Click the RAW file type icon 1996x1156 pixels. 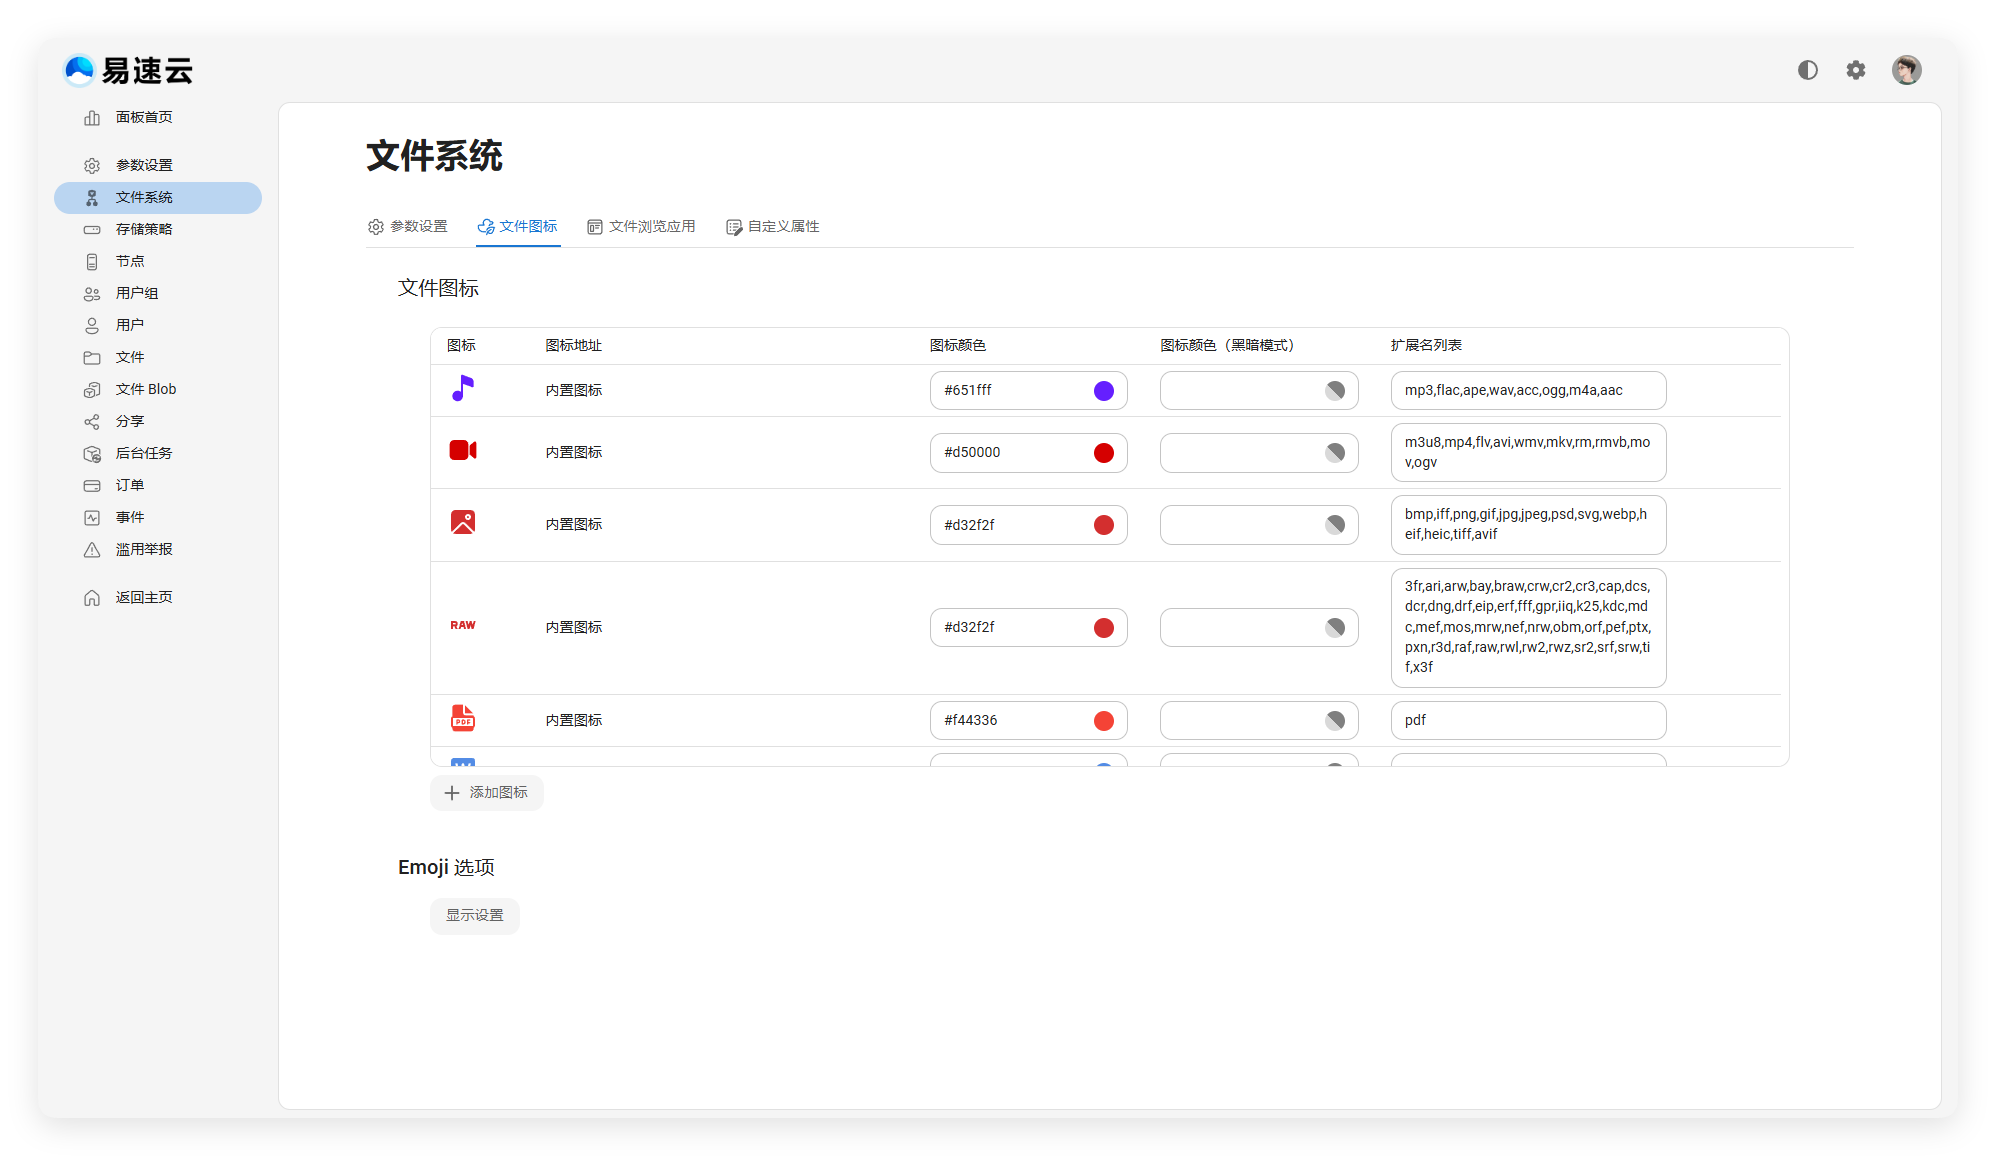coord(462,626)
